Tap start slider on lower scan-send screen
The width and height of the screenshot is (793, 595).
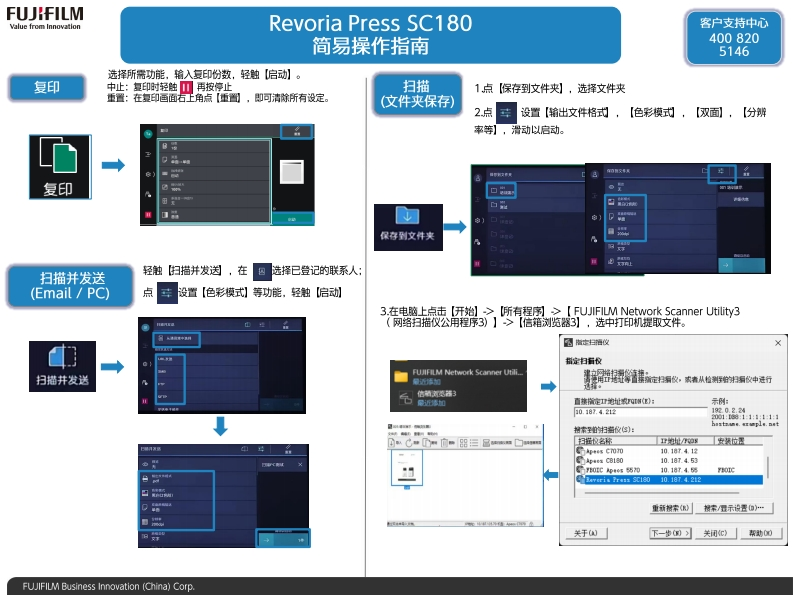[283, 540]
